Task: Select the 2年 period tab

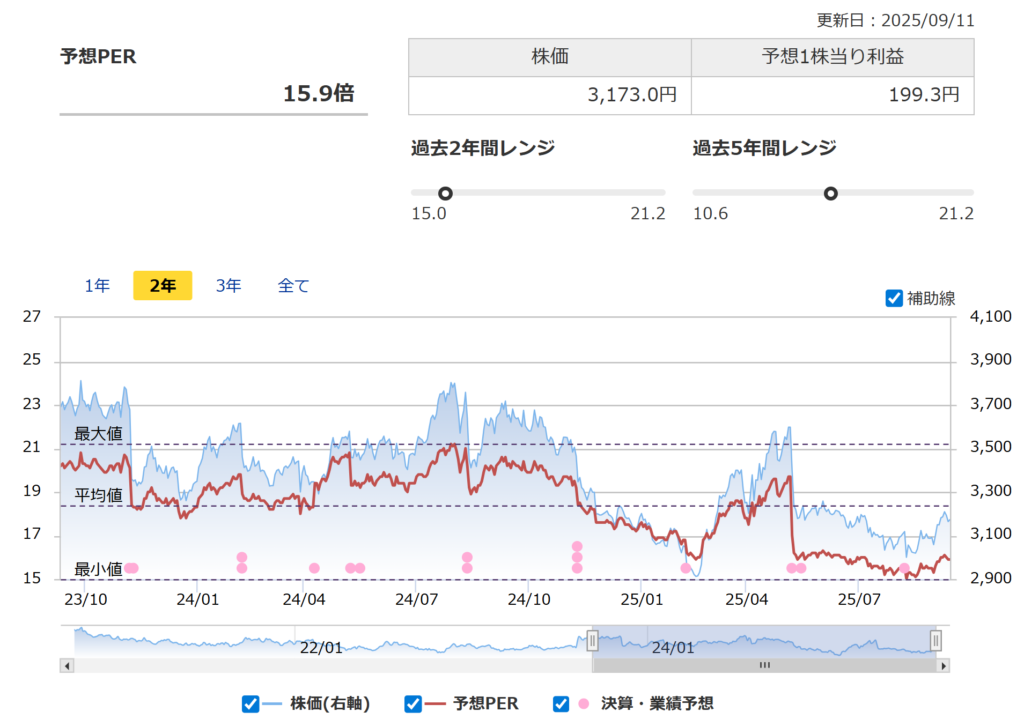Action: pyautogui.click(x=162, y=286)
